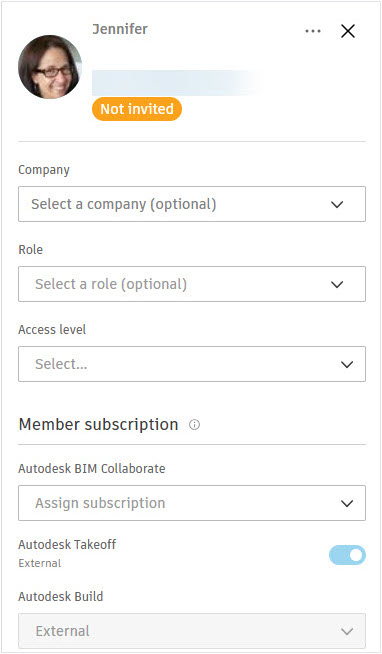
Task: Click the External text under Autodesk Takeoff
Action: click(40, 563)
